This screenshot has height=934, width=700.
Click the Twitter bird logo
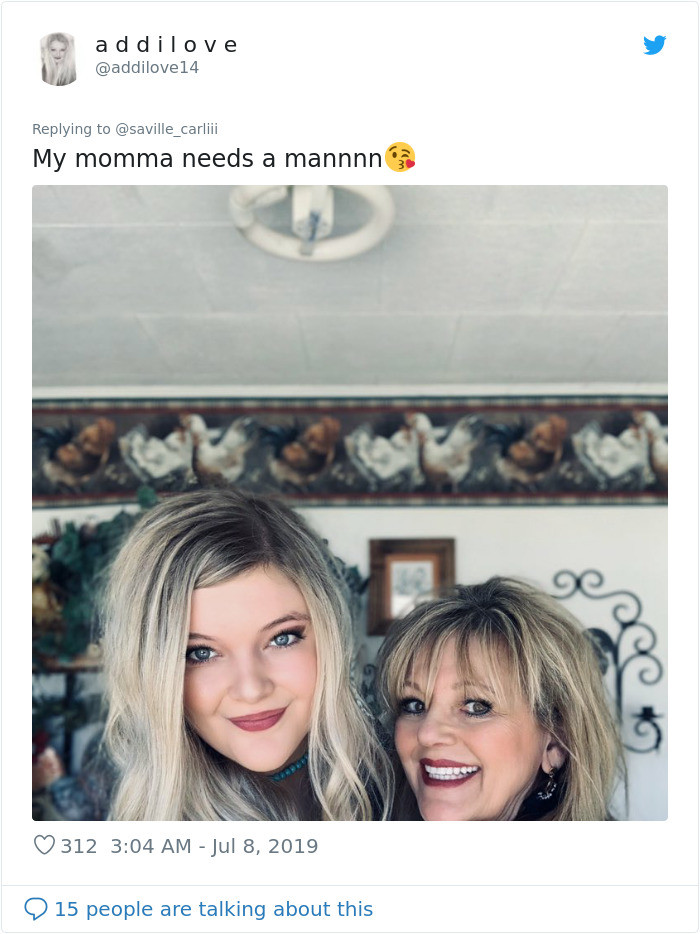[x=654, y=45]
